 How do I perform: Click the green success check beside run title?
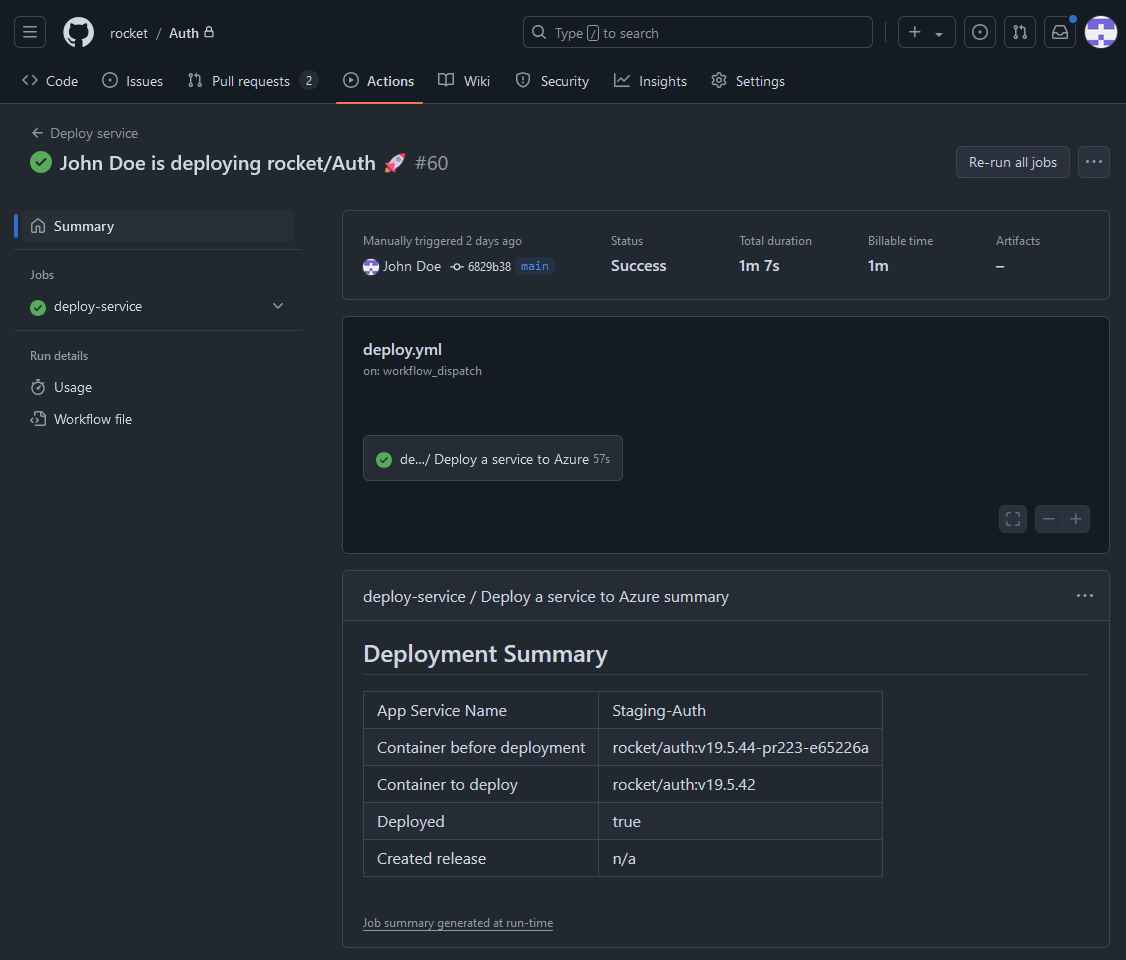click(x=41, y=163)
